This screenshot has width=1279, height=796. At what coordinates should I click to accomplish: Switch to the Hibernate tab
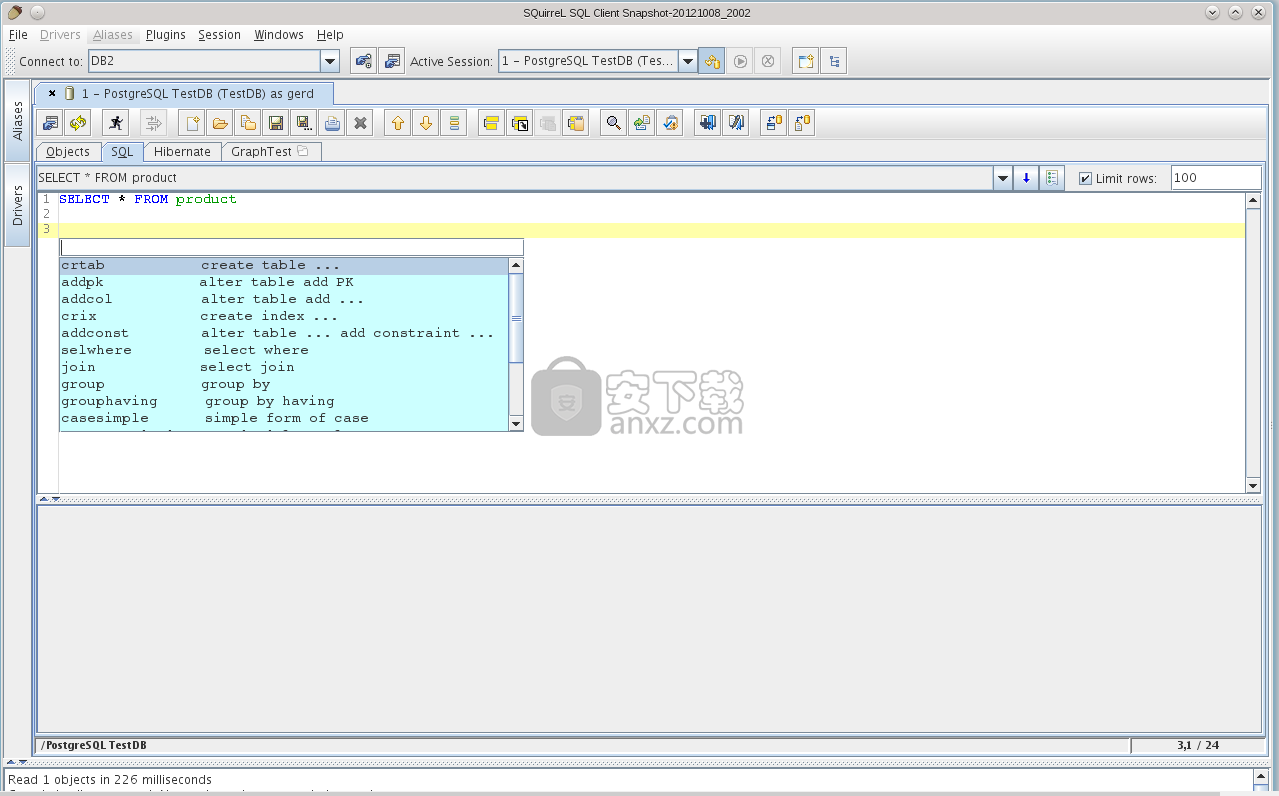(x=182, y=151)
